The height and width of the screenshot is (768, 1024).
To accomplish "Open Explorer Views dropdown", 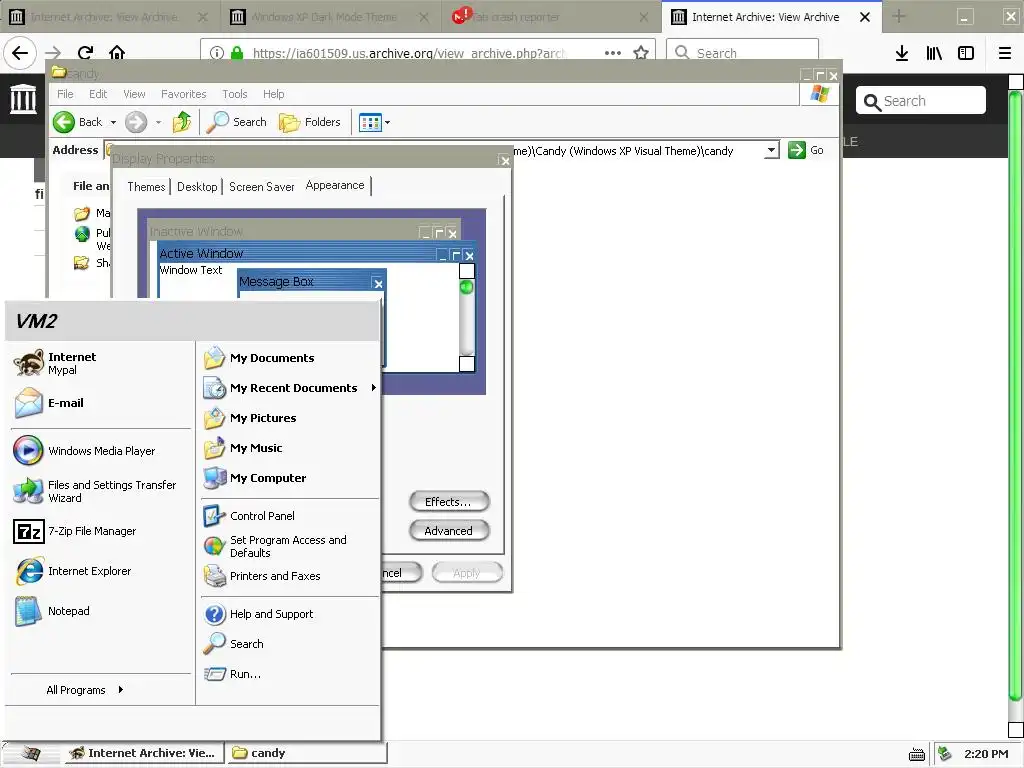I will coord(374,122).
